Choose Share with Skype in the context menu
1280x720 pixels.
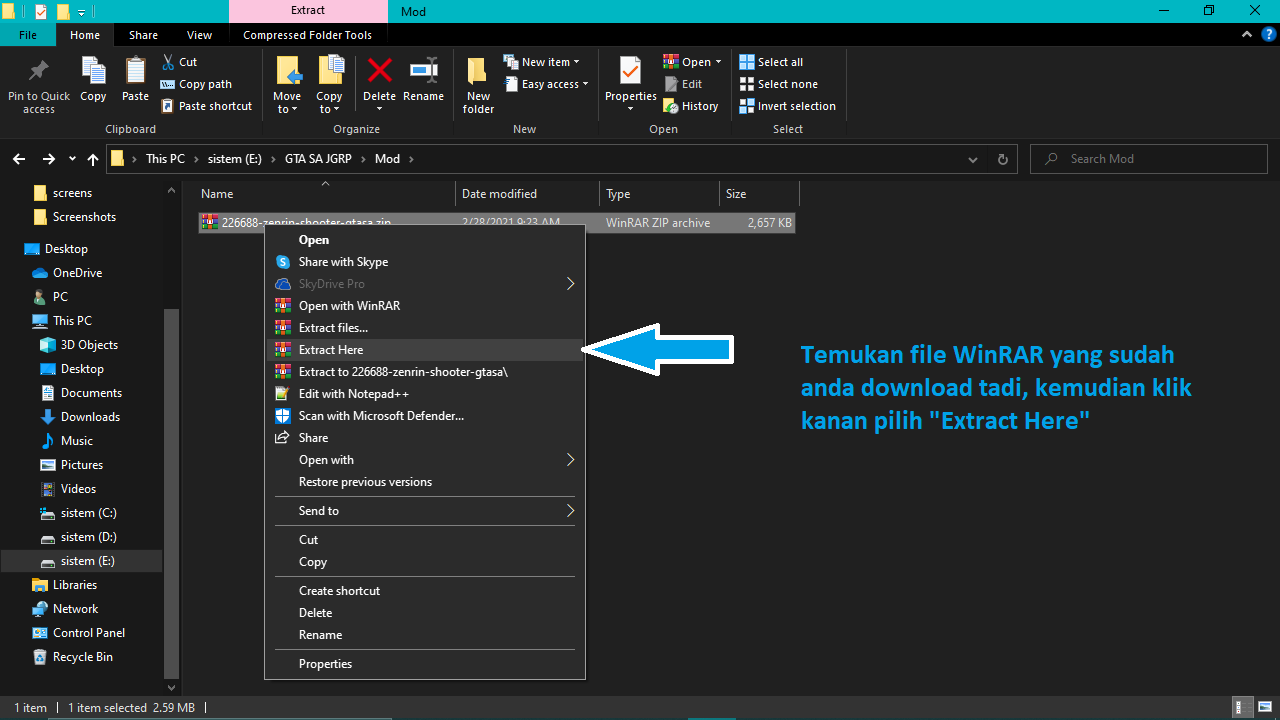pyautogui.click(x=425, y=262)
